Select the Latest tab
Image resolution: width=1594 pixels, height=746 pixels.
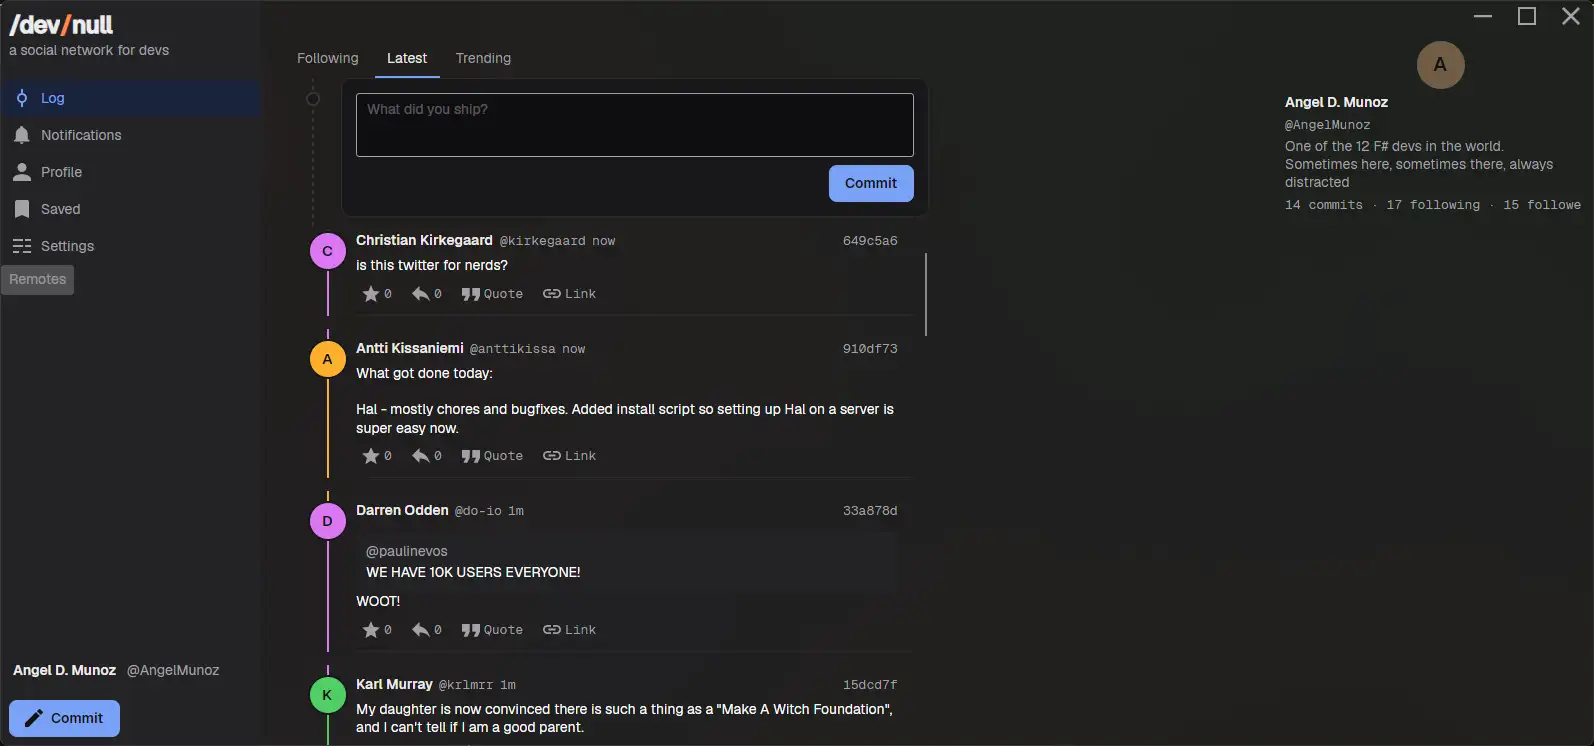point(407,58)
